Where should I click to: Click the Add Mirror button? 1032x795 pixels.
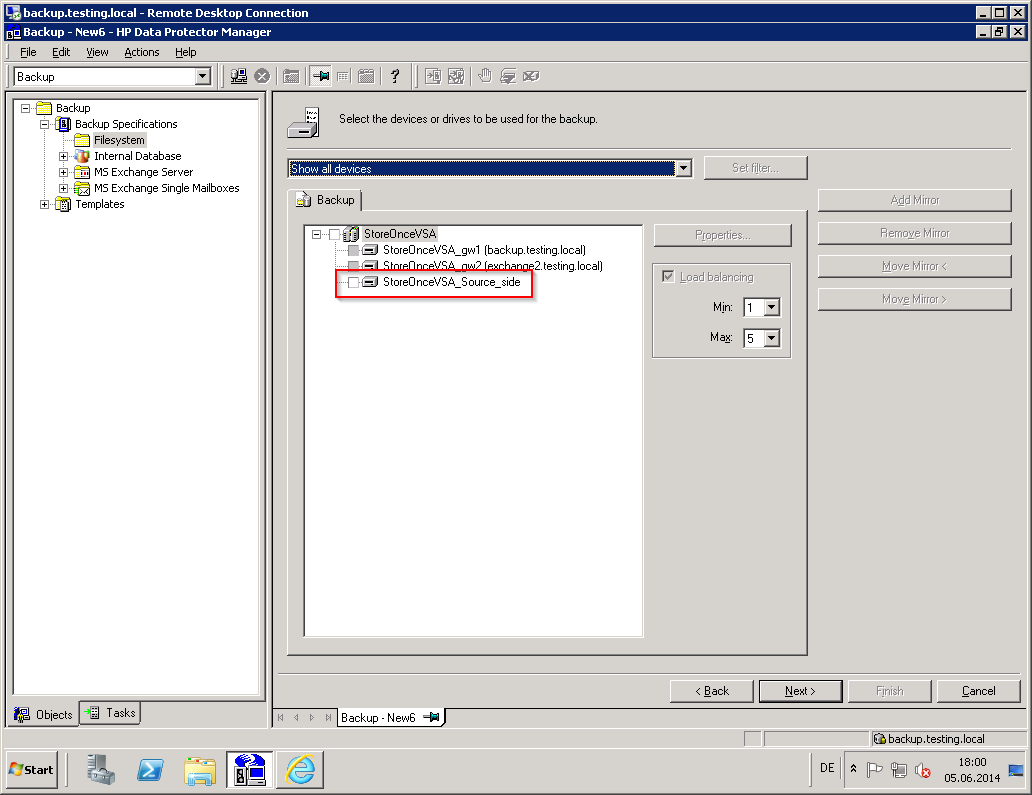[x=915, y=200]
